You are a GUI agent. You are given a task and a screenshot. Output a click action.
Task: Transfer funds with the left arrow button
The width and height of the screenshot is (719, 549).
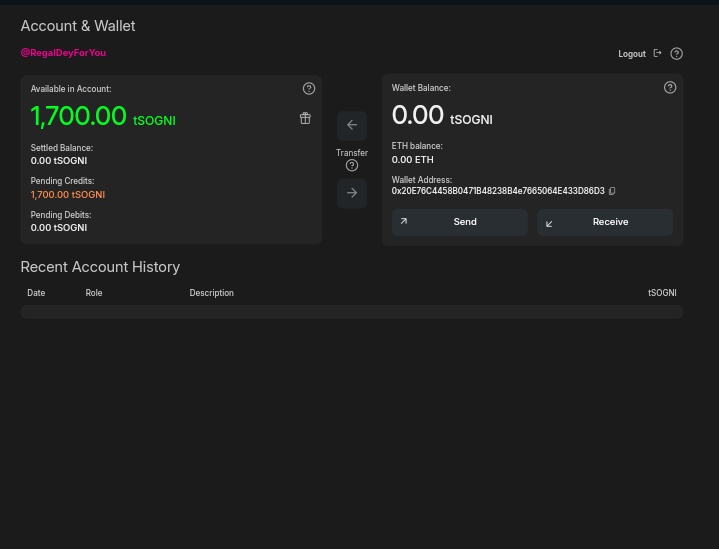click(352, 125)
